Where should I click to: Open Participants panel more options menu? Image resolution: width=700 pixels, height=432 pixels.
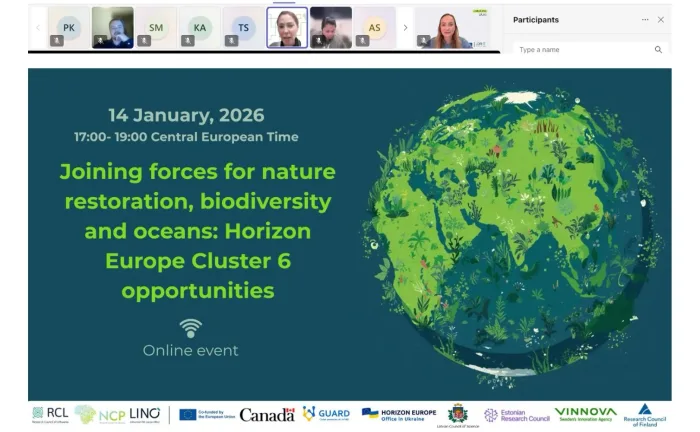(x=645, y=19)
